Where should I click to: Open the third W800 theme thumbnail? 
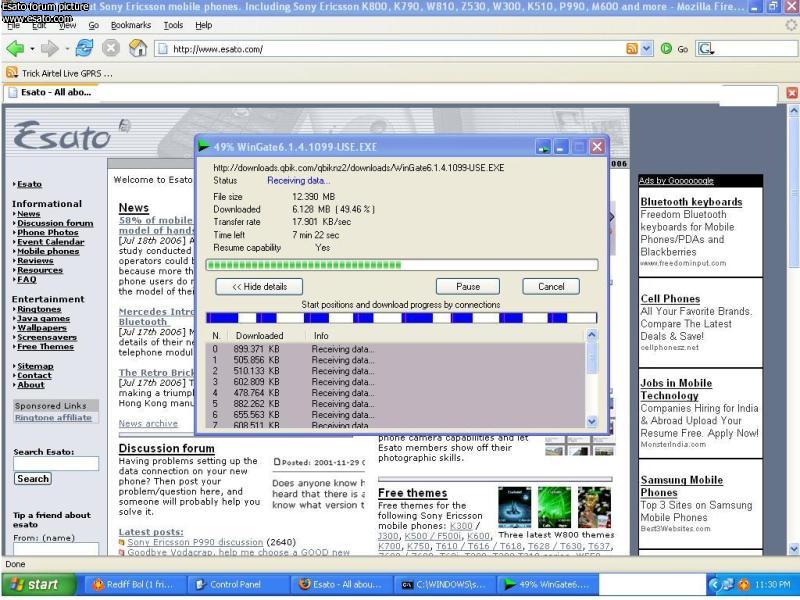(x=594, y=507)
